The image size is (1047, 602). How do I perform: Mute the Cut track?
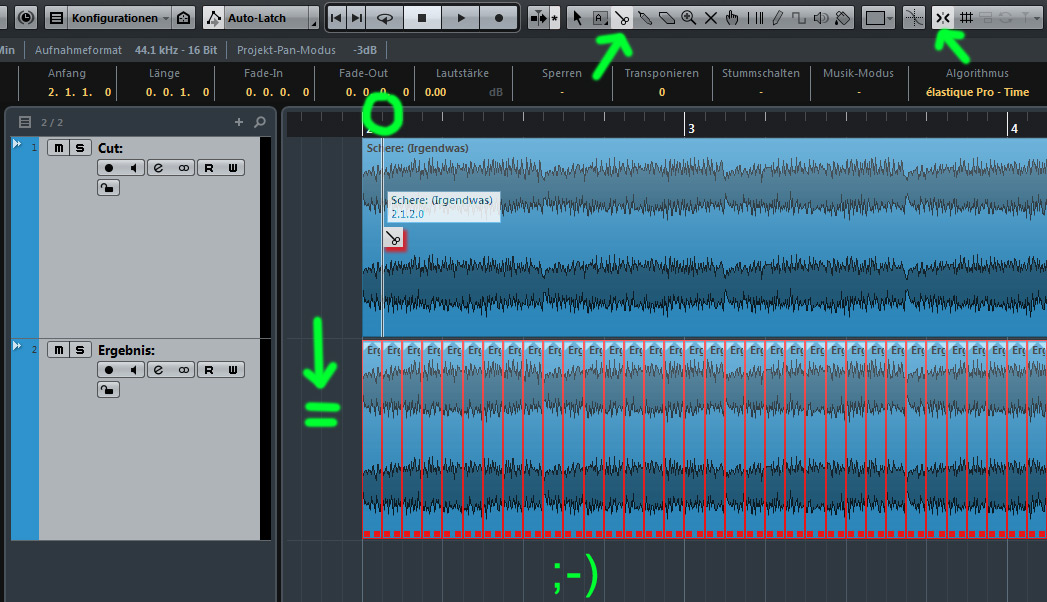tap(59, 147)
